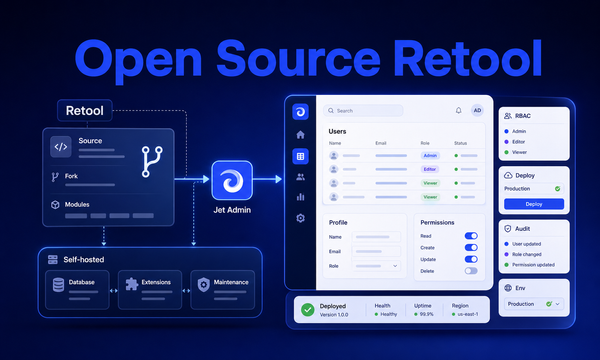Click the large Jet Admin center logo tile
Screen dimensions: 600x360
(x=232, y=180)
